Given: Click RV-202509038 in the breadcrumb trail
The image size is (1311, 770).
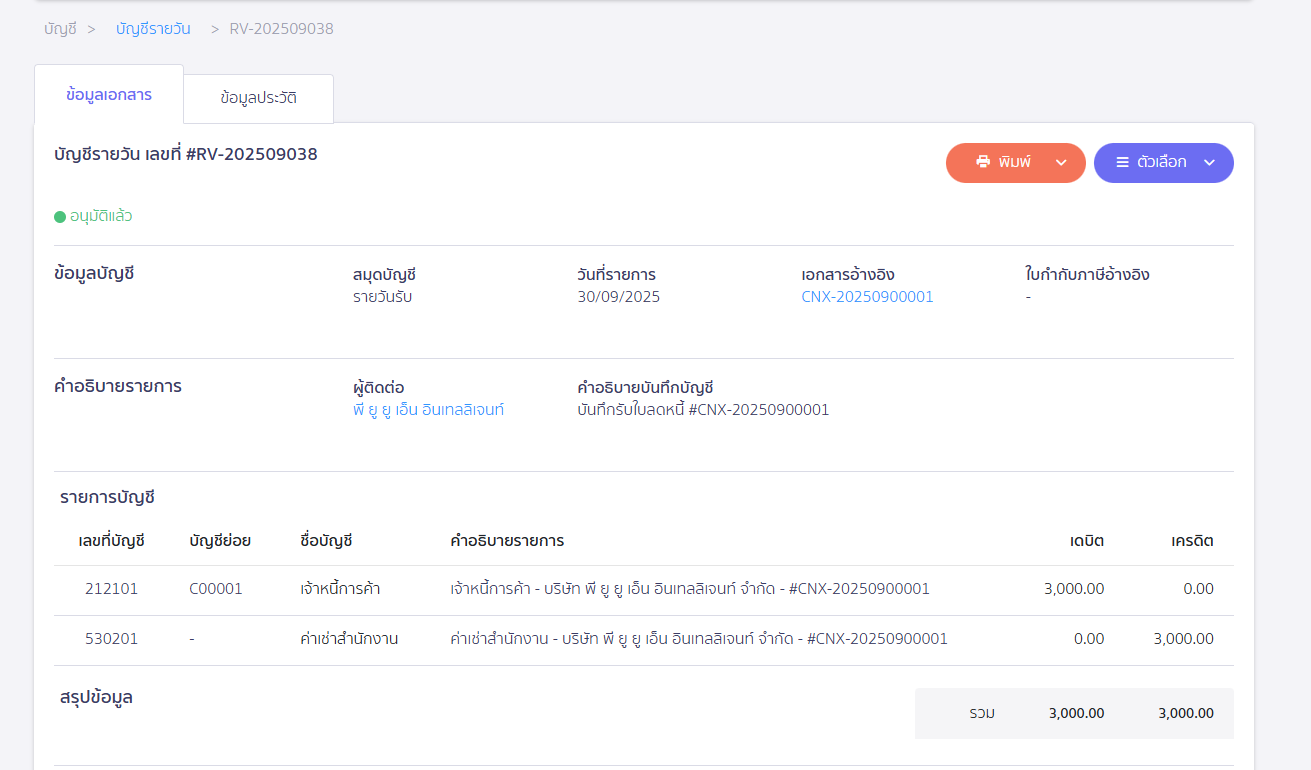Looking at the screenshot, I should (282, 29).
